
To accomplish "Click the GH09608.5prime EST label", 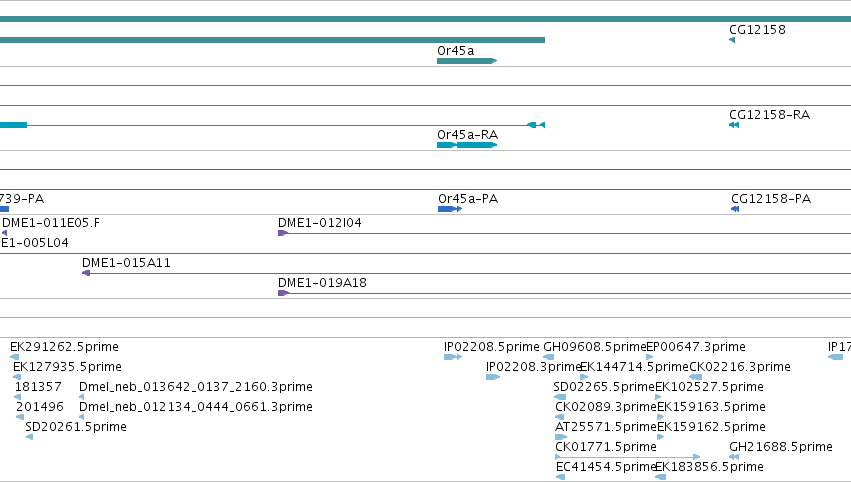I will tap(595, 346).
